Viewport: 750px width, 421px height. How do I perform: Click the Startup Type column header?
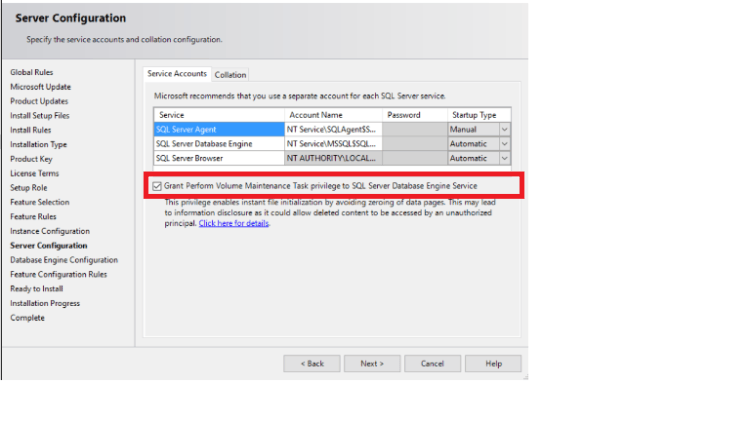[x=479, y=115]
